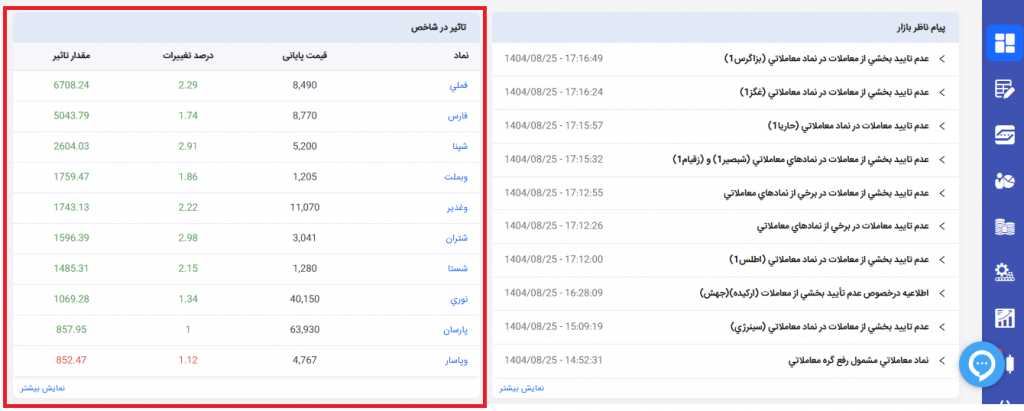Open the gear and factory sidebar icon
The image size is (1024, 411).
pos(1004,272)
